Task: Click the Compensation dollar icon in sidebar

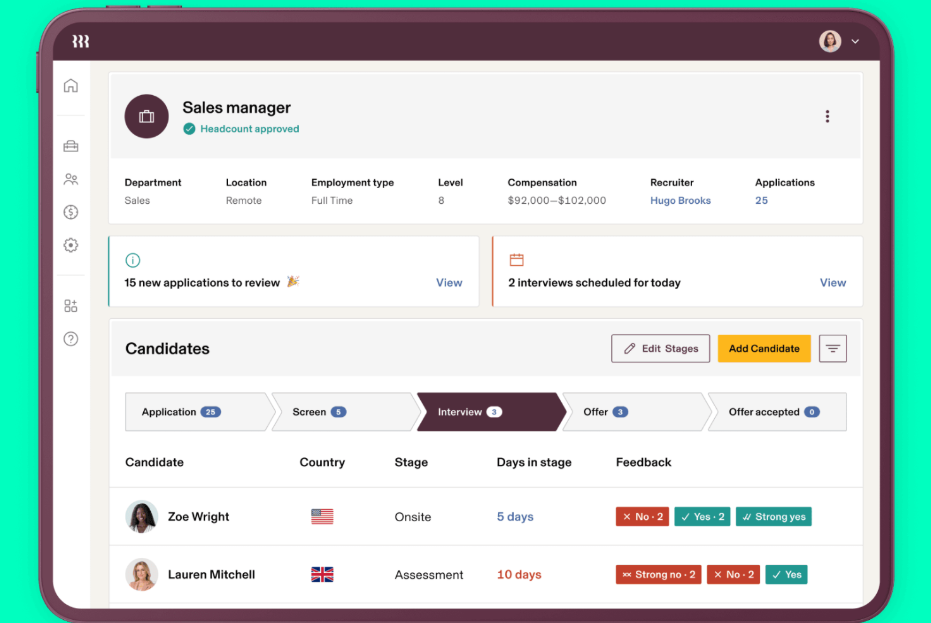Action: [70, 211]
